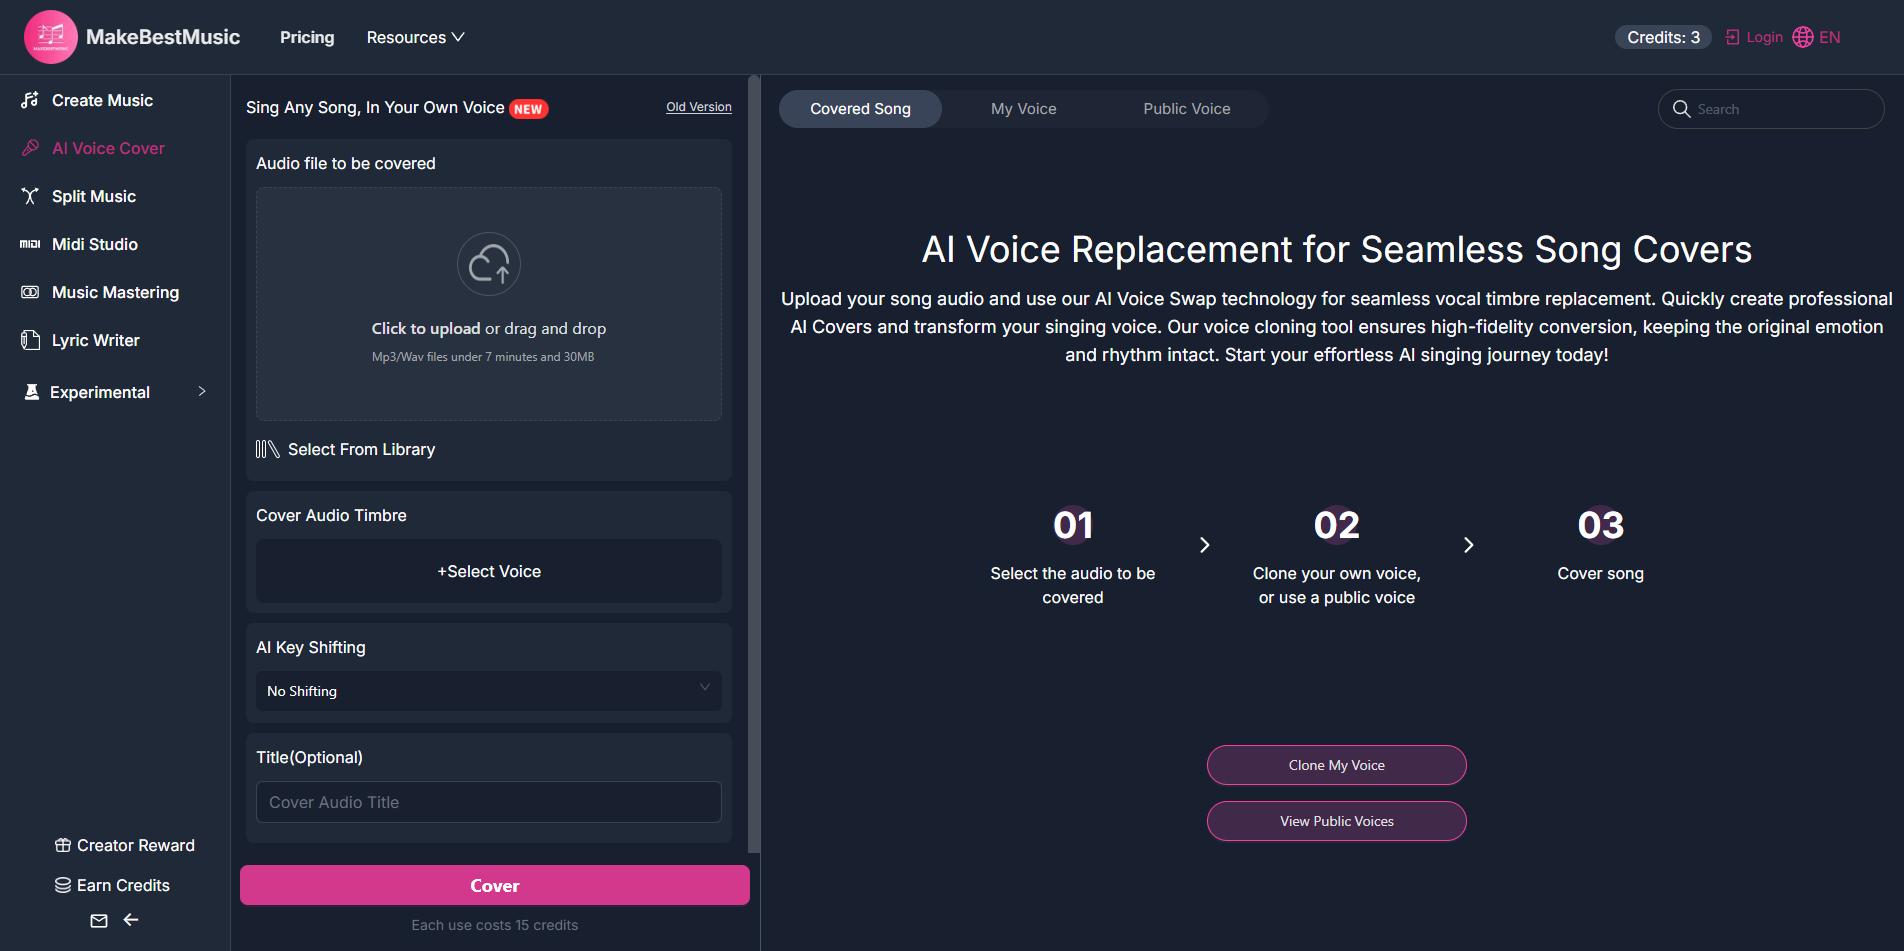Click the left panel vertical scrollbar

coord(754,460)
